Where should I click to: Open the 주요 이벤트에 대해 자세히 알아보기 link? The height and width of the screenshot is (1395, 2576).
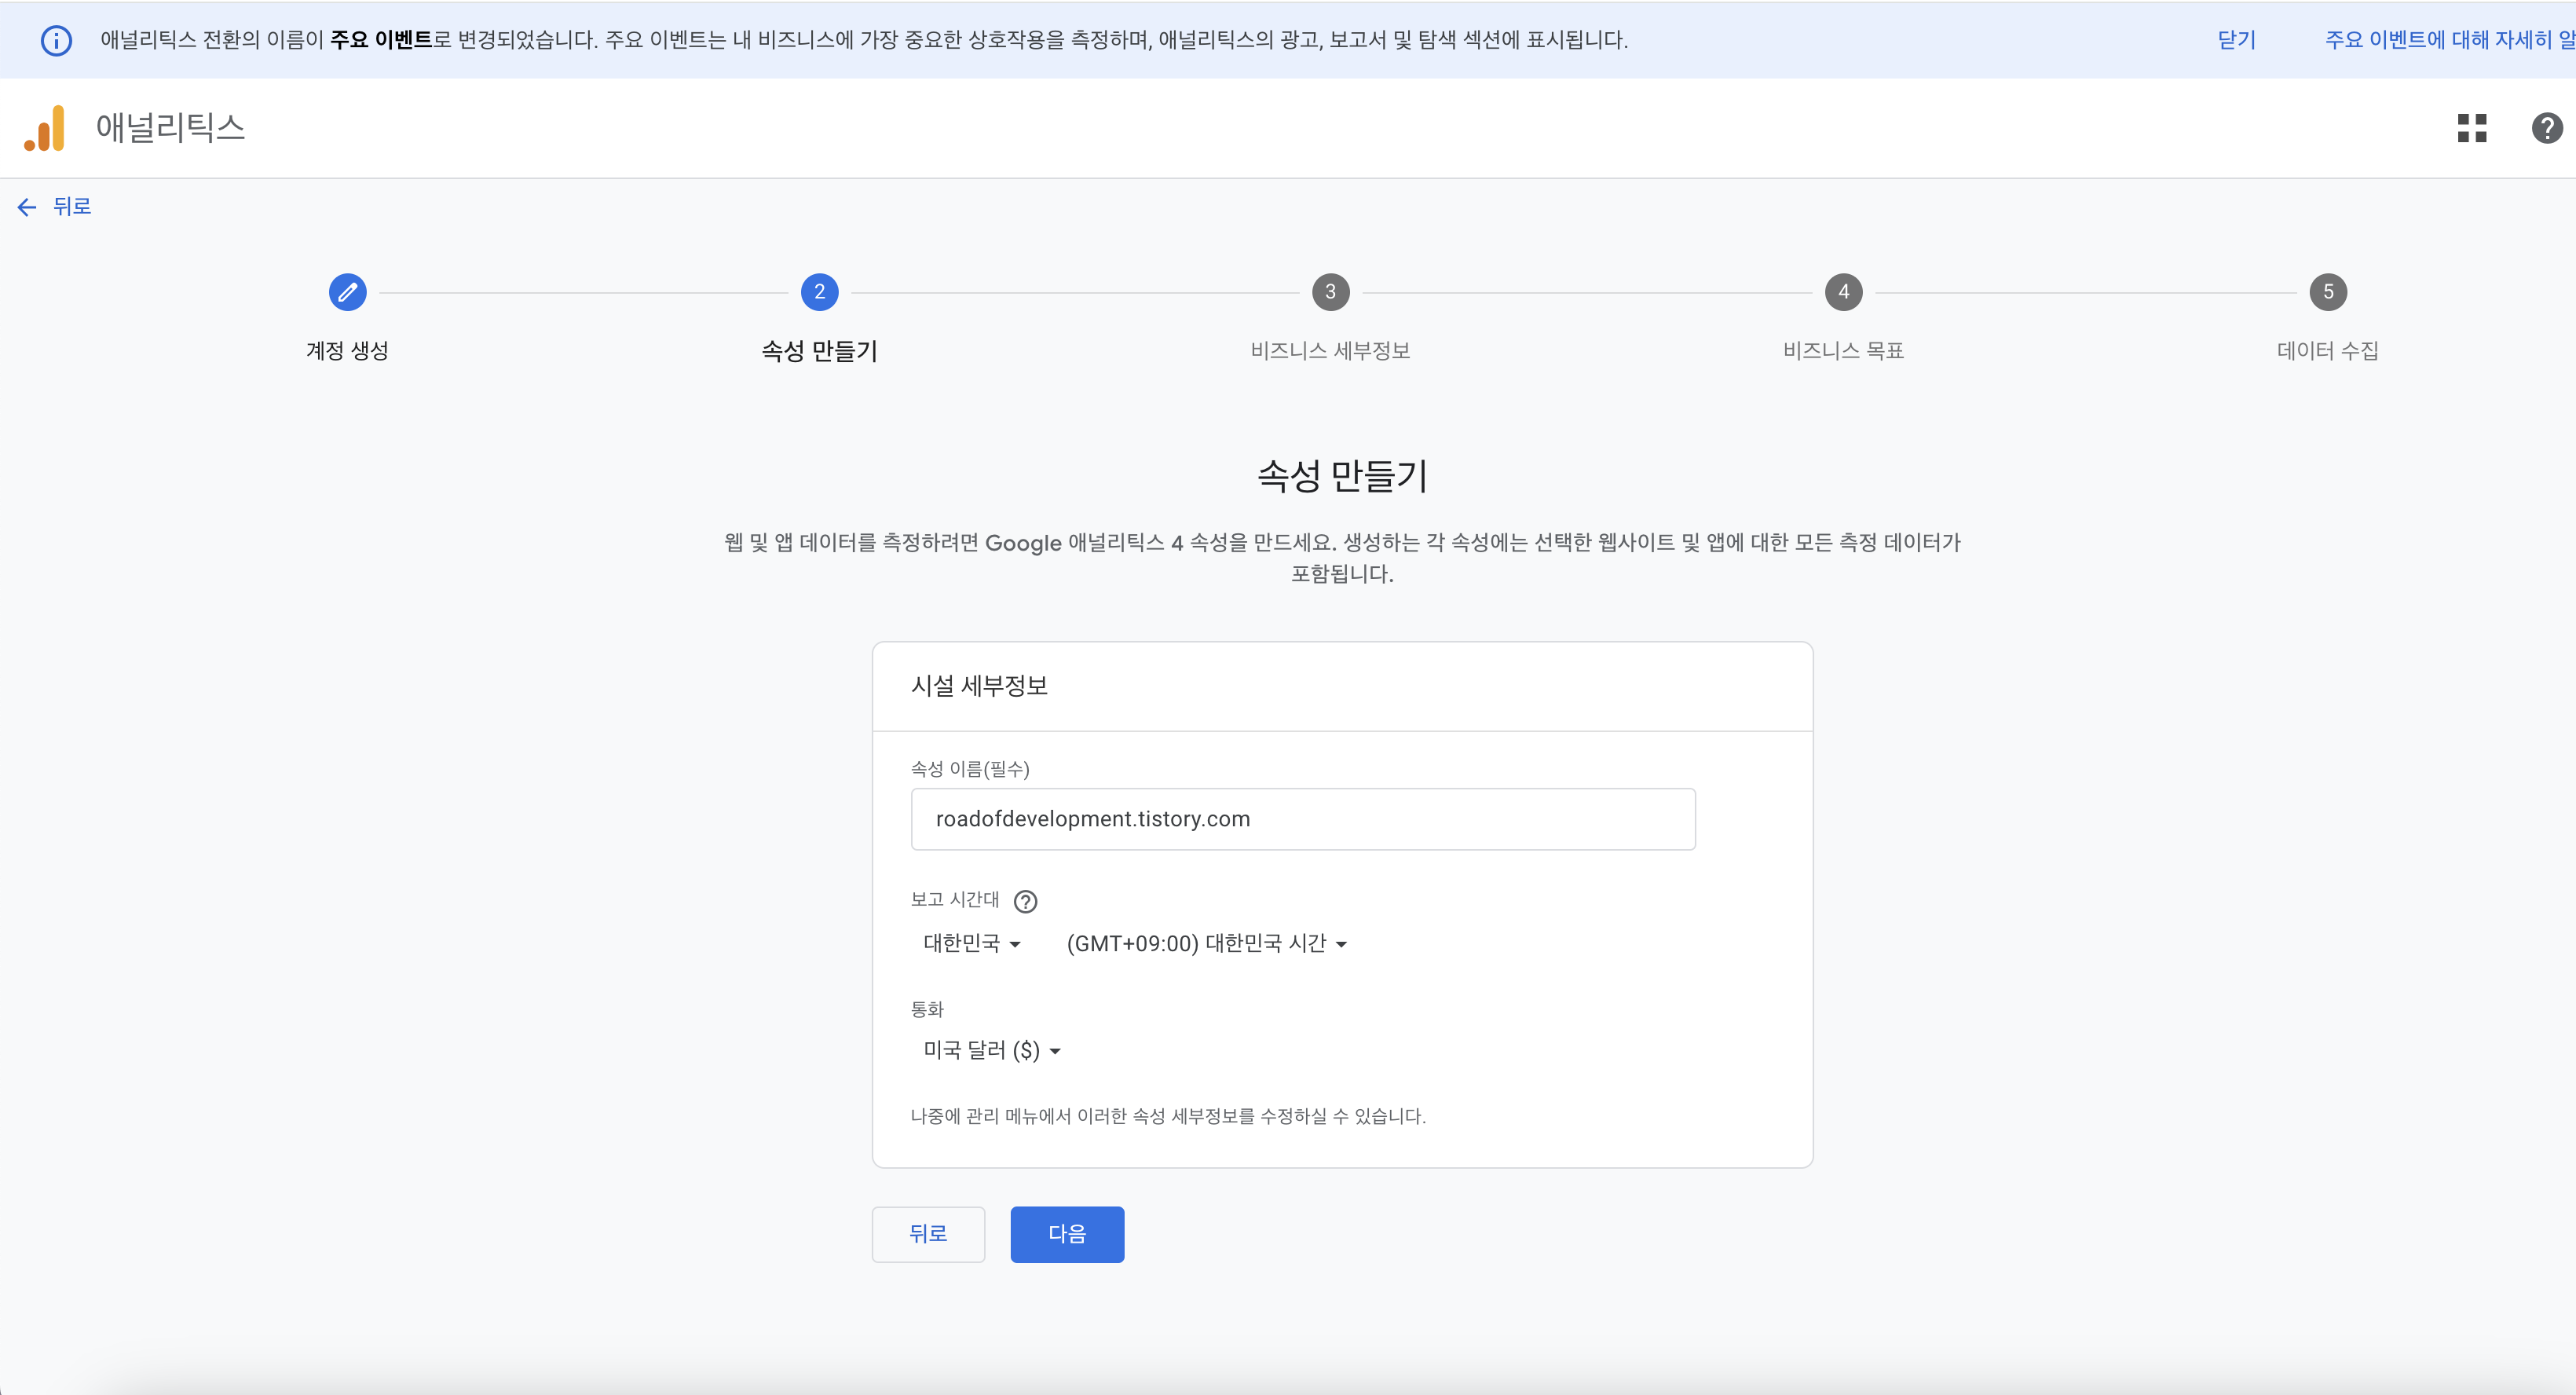coord(2449,40)
